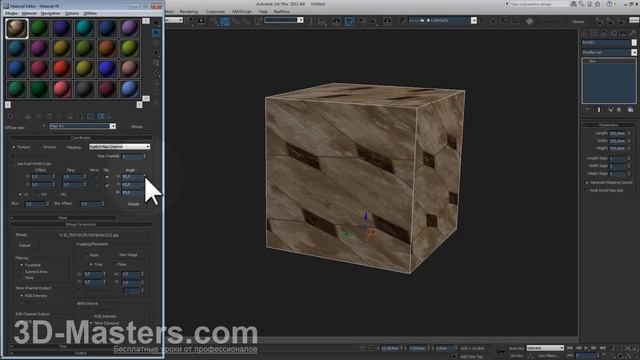
Task: Click the U Offset input field
Action: pos(41,177)
